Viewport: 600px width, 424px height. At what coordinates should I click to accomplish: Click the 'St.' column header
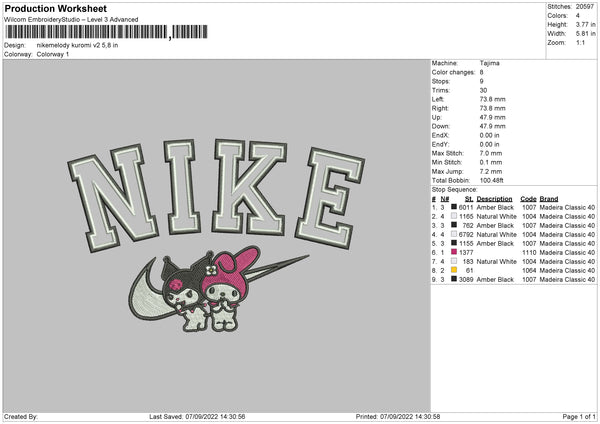469,199
